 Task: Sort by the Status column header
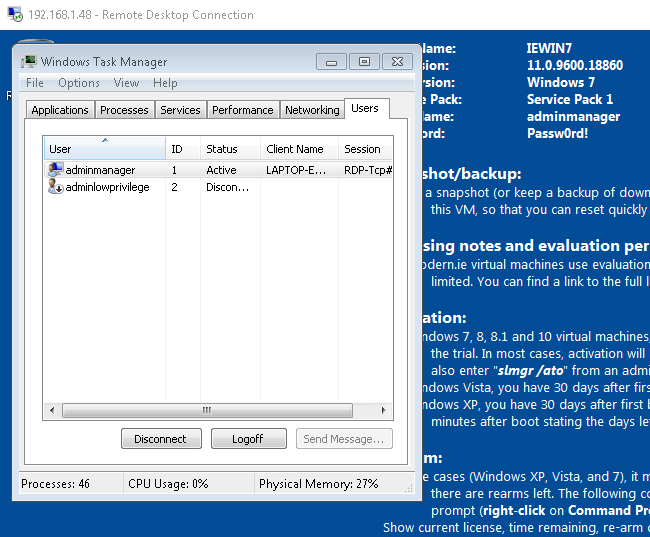pyautogui.click(x=230, y=148)
